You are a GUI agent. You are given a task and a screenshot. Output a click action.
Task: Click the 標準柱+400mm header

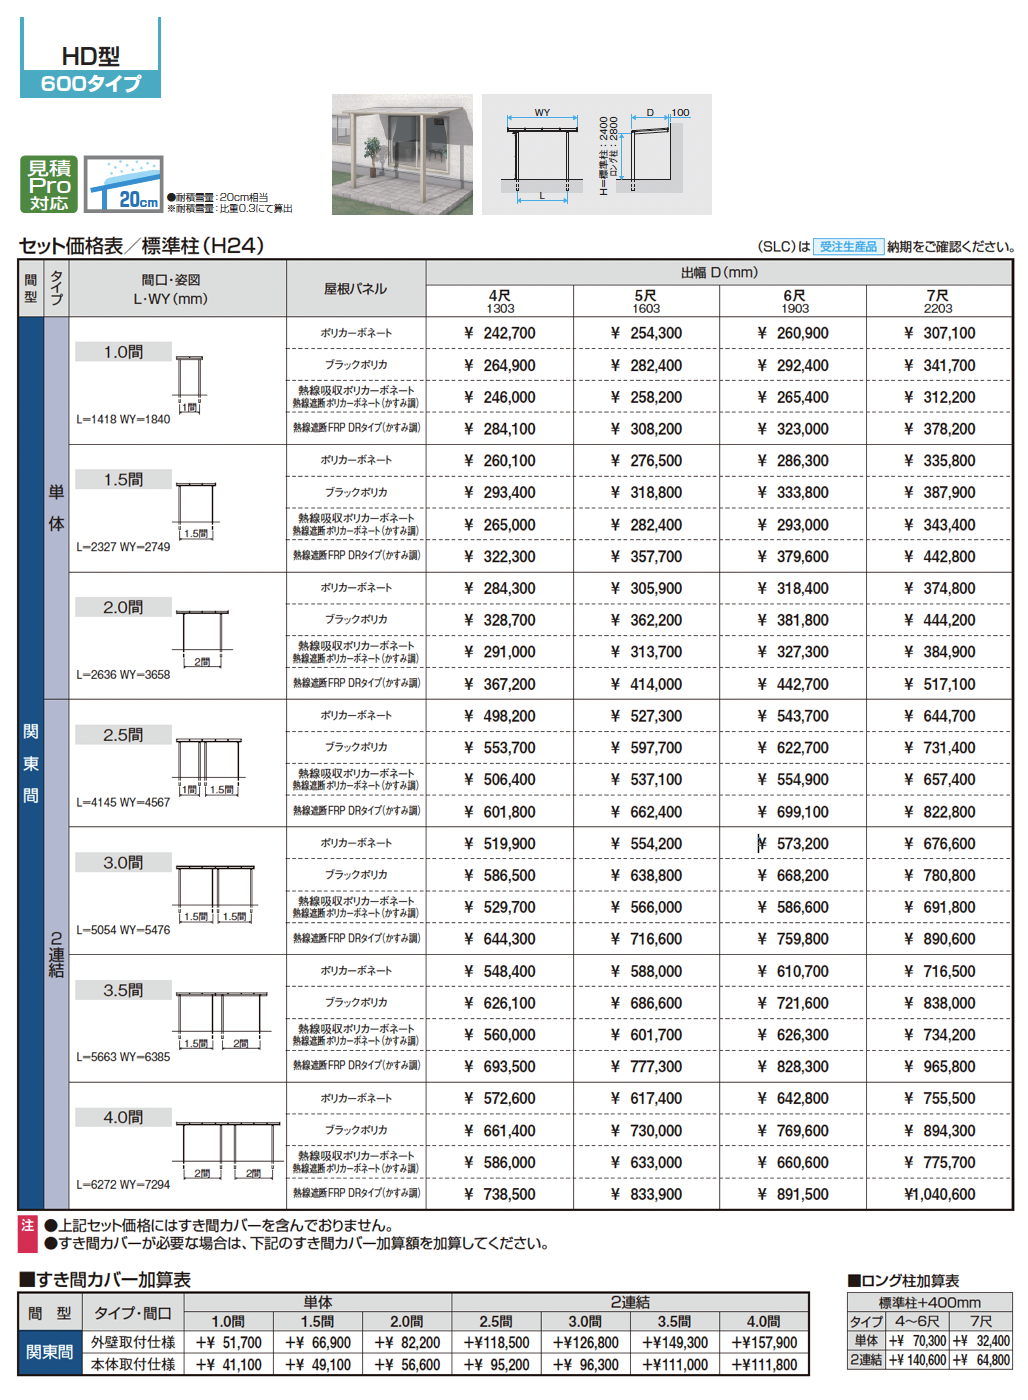(x=930, y=1303)
